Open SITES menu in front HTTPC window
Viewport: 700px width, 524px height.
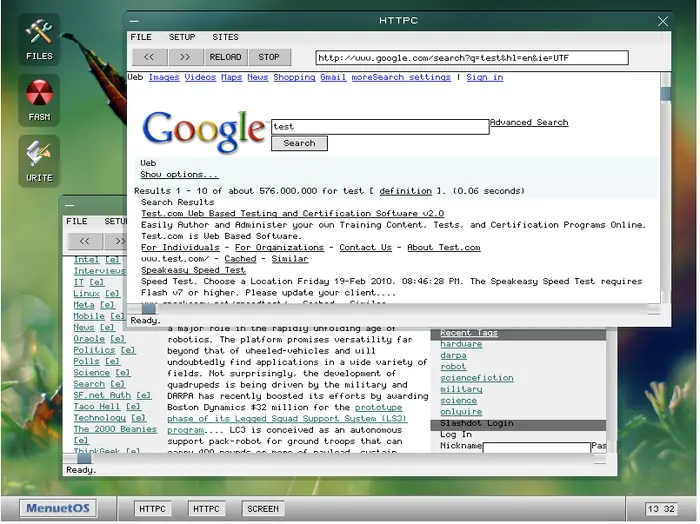point(225,37)
